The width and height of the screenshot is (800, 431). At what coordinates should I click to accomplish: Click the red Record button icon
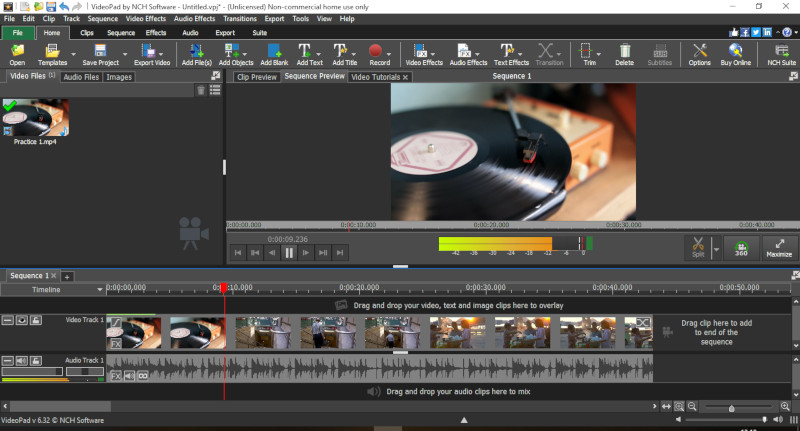[376, 50]
